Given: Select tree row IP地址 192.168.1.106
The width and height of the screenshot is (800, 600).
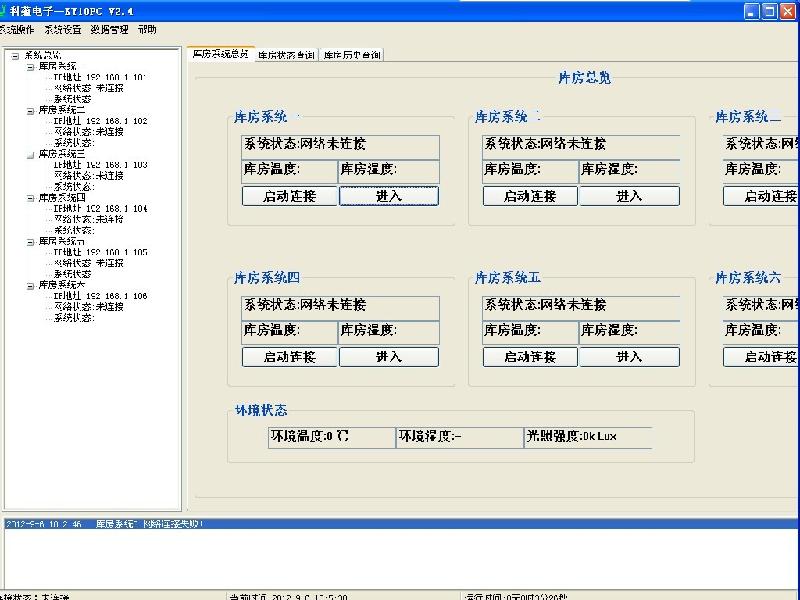Looking at the screenshot, I should [101, 296].
